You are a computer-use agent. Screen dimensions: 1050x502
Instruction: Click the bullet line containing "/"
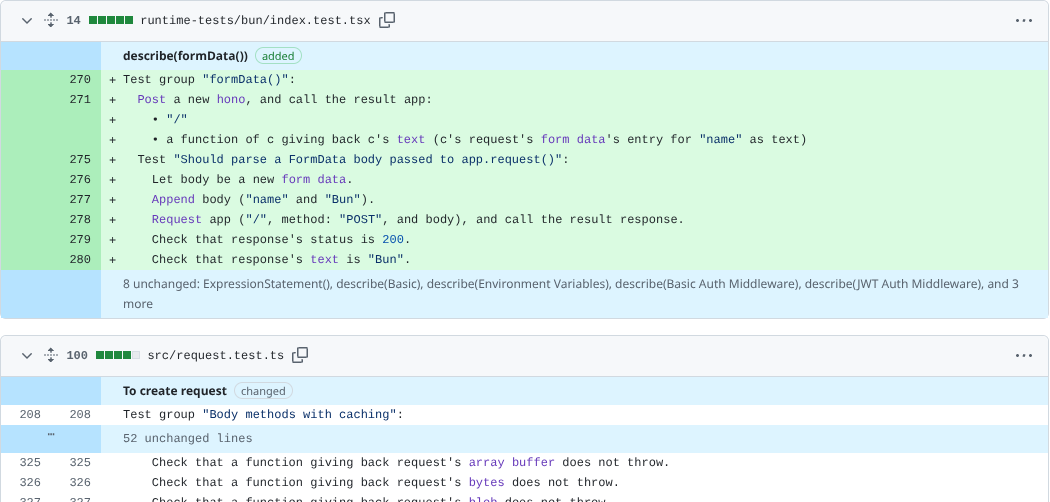point(170,120)
